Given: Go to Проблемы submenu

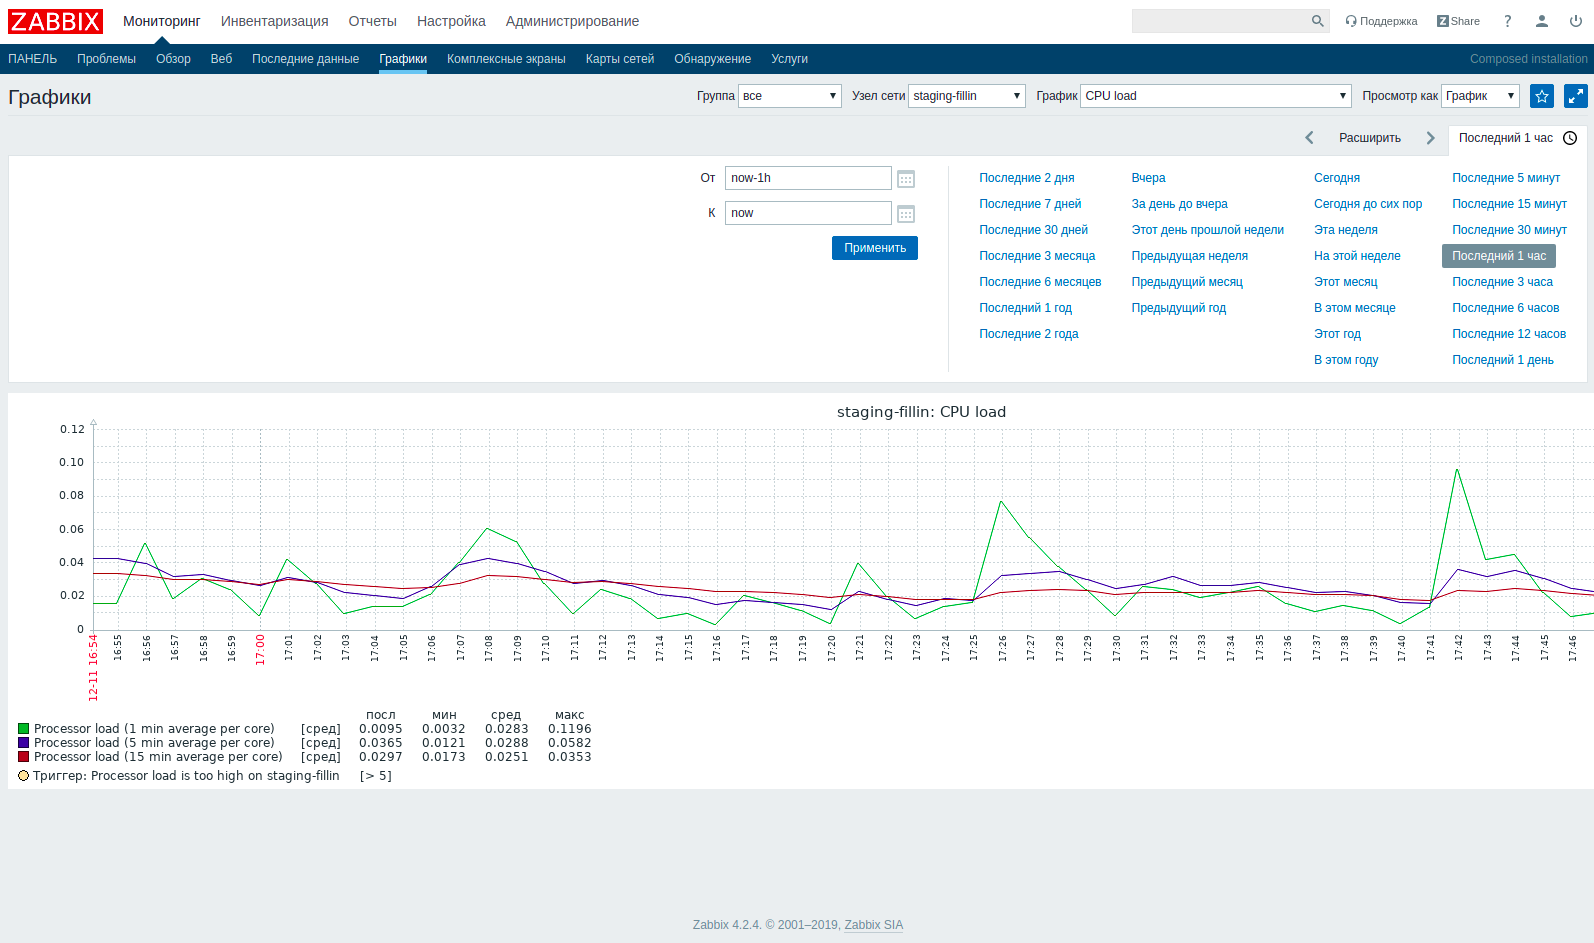Looking at the screenshot, I should pos(106,59).
